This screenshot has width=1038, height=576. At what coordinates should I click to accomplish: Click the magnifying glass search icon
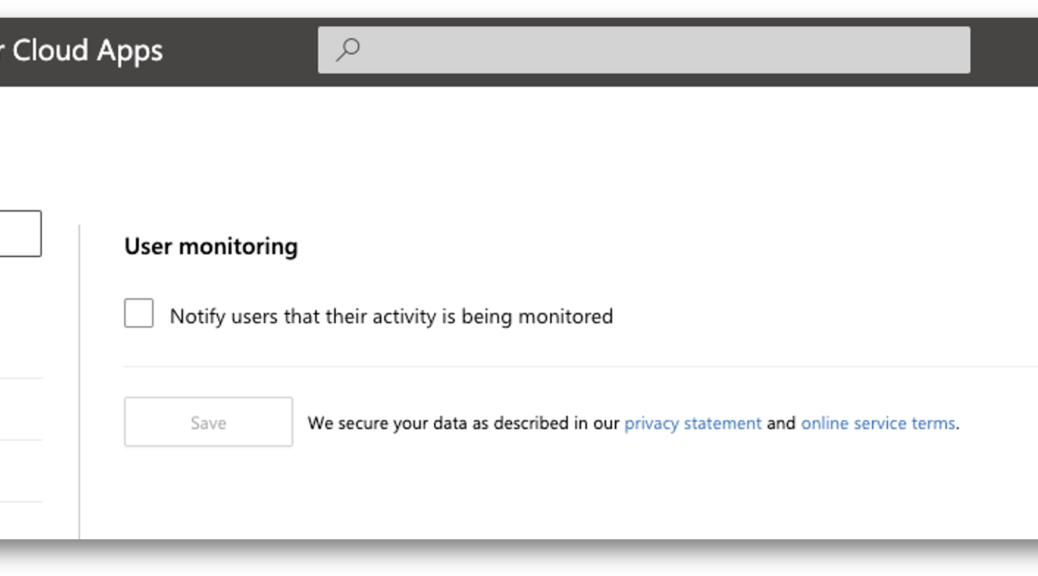coord(348,50)
